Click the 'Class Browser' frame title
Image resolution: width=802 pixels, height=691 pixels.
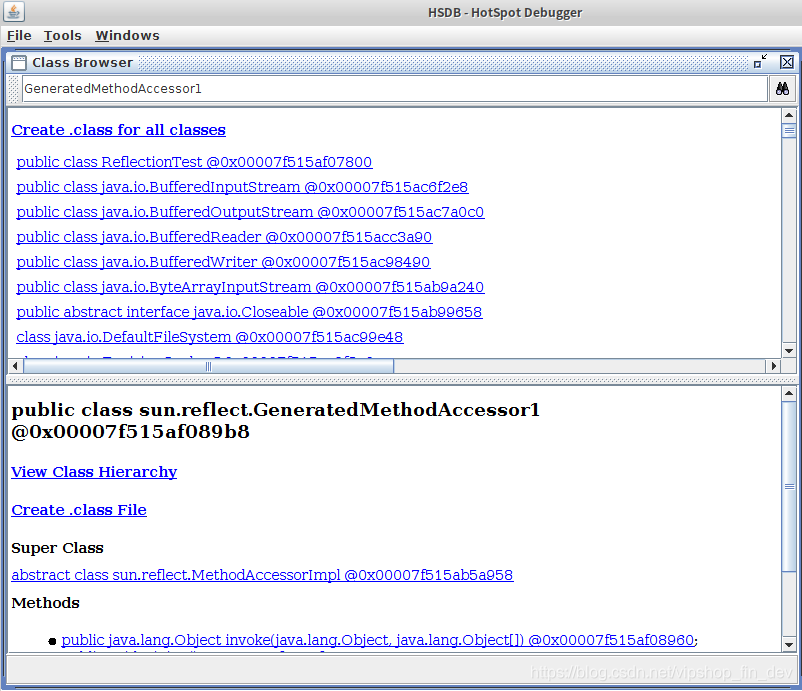82,62
